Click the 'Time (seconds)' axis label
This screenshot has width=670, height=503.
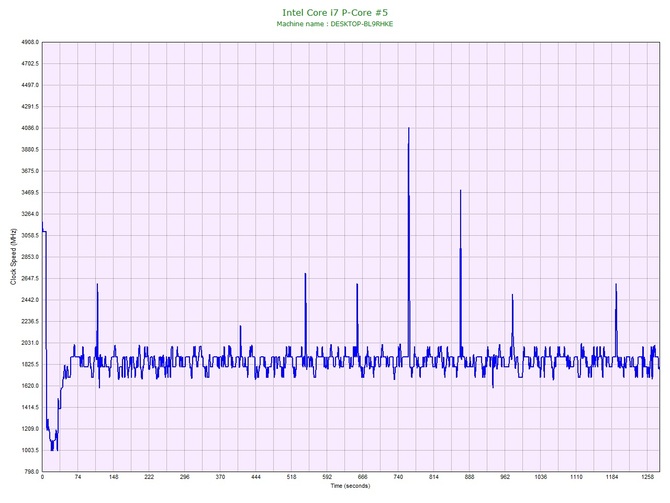[350, 486]
